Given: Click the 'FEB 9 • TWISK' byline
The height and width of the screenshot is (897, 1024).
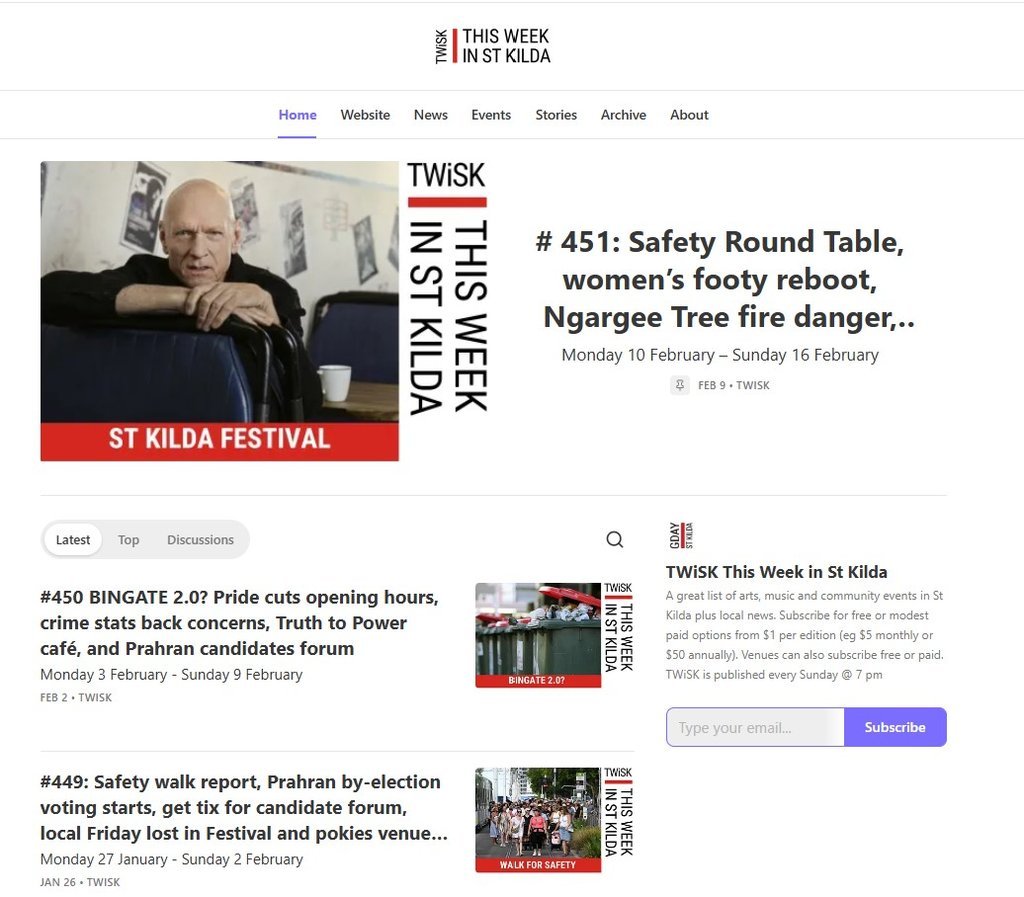Looking at the screenshot, I should 733,385.
